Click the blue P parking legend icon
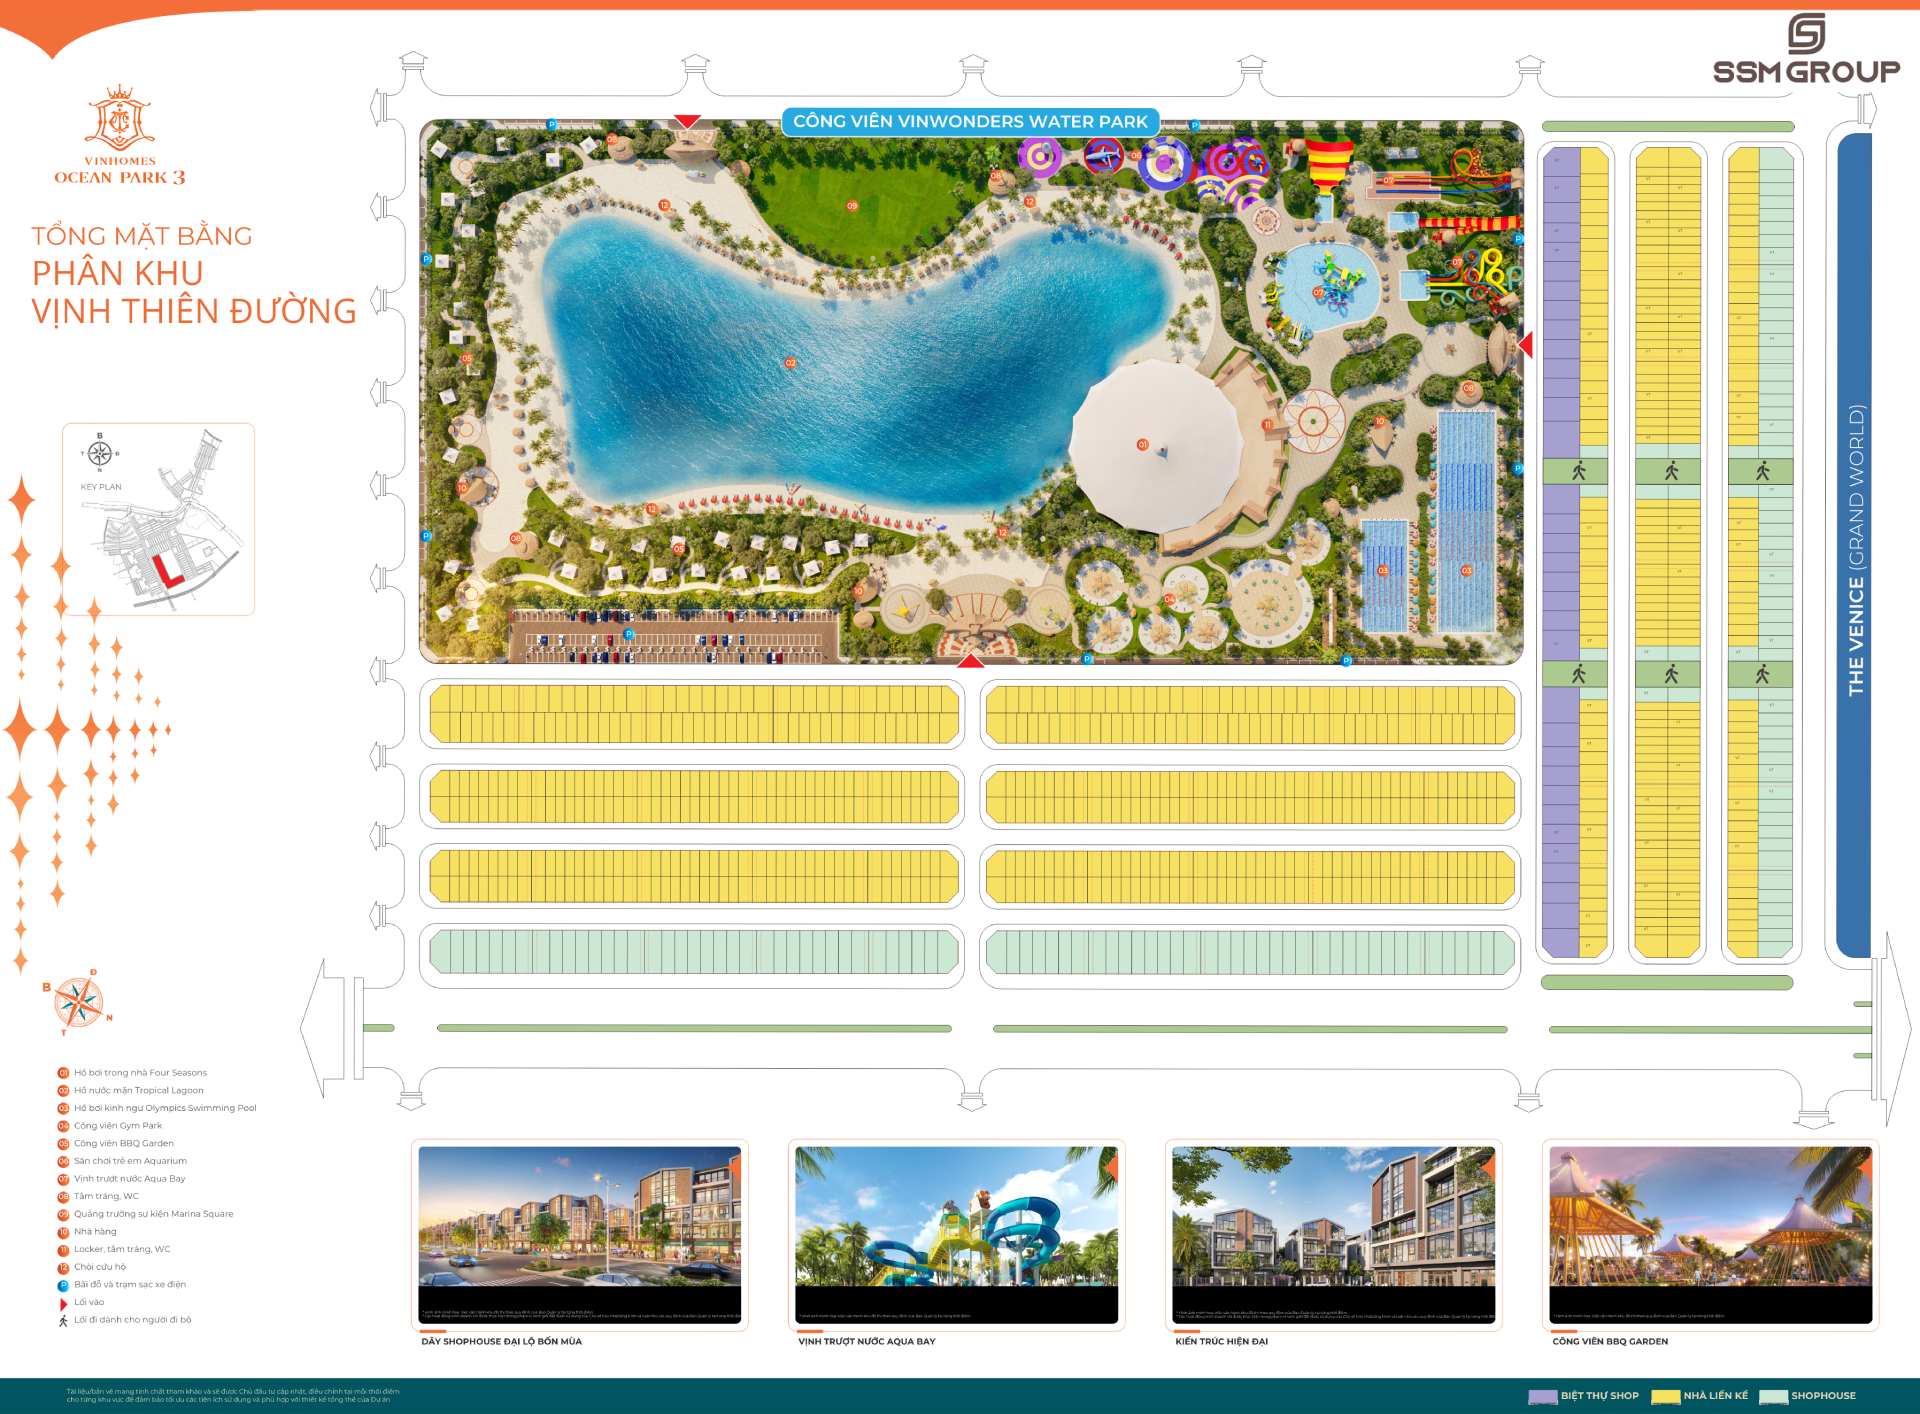 coord(63,1285)
